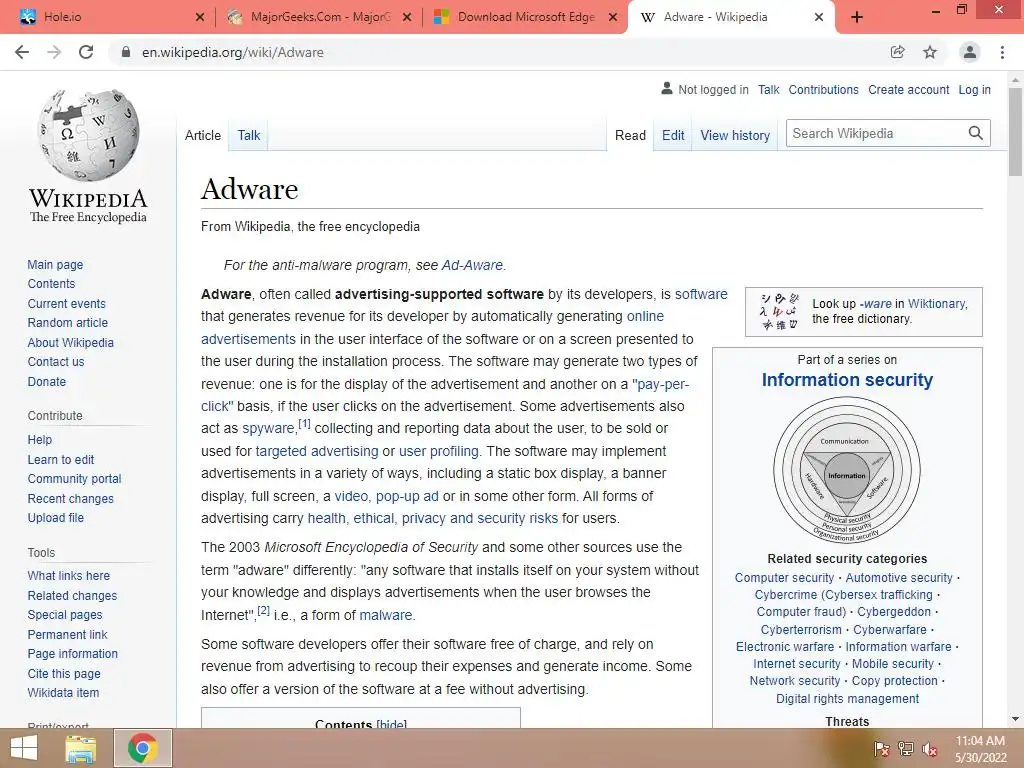
Task: Click the information security circles diagram
Action: (x=846, y=470)
